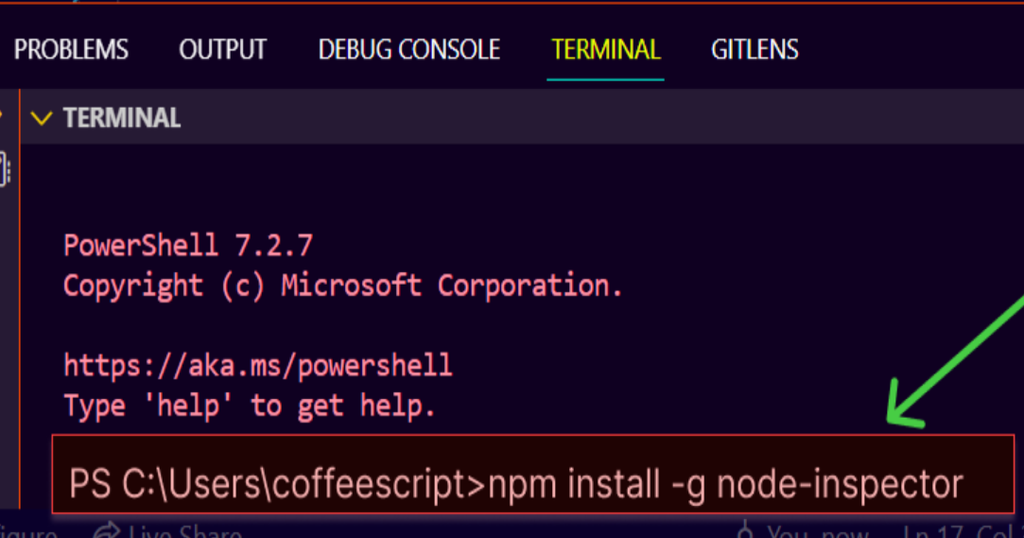This screenshot has width=1024, height=538.
Task: Click the TERMINAL section header label
Action: (121, 118)
